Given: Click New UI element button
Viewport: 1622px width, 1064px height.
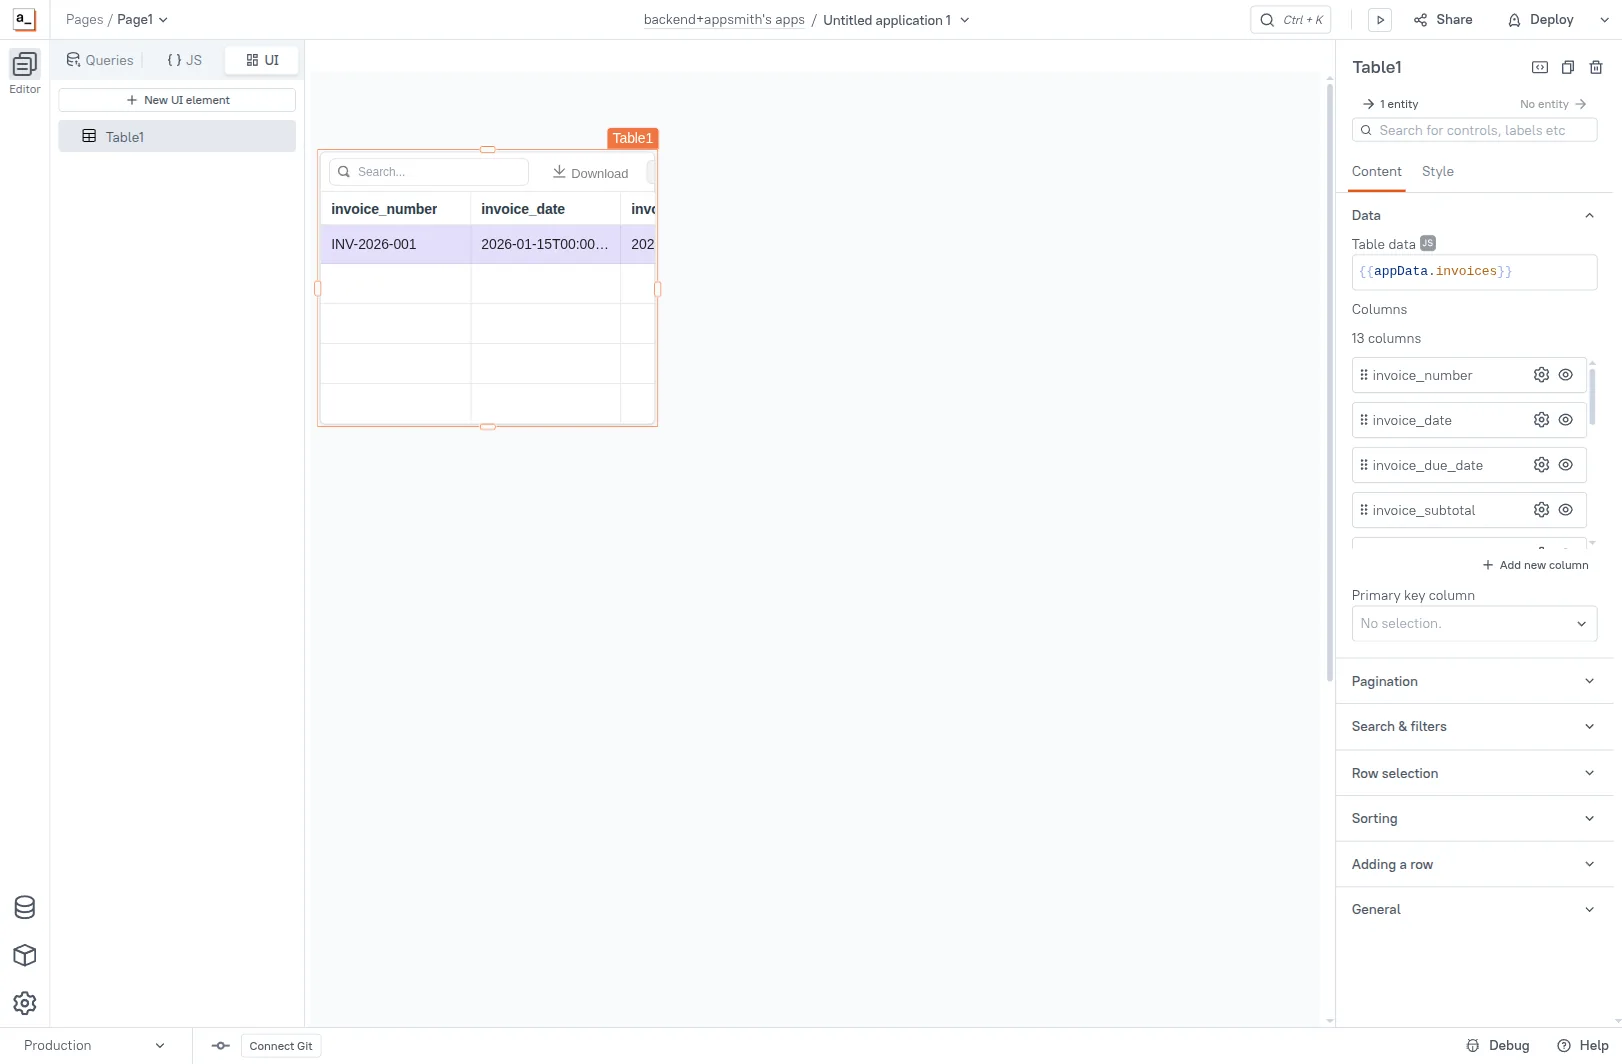Looking at the screenshot, I should (177, 100).
